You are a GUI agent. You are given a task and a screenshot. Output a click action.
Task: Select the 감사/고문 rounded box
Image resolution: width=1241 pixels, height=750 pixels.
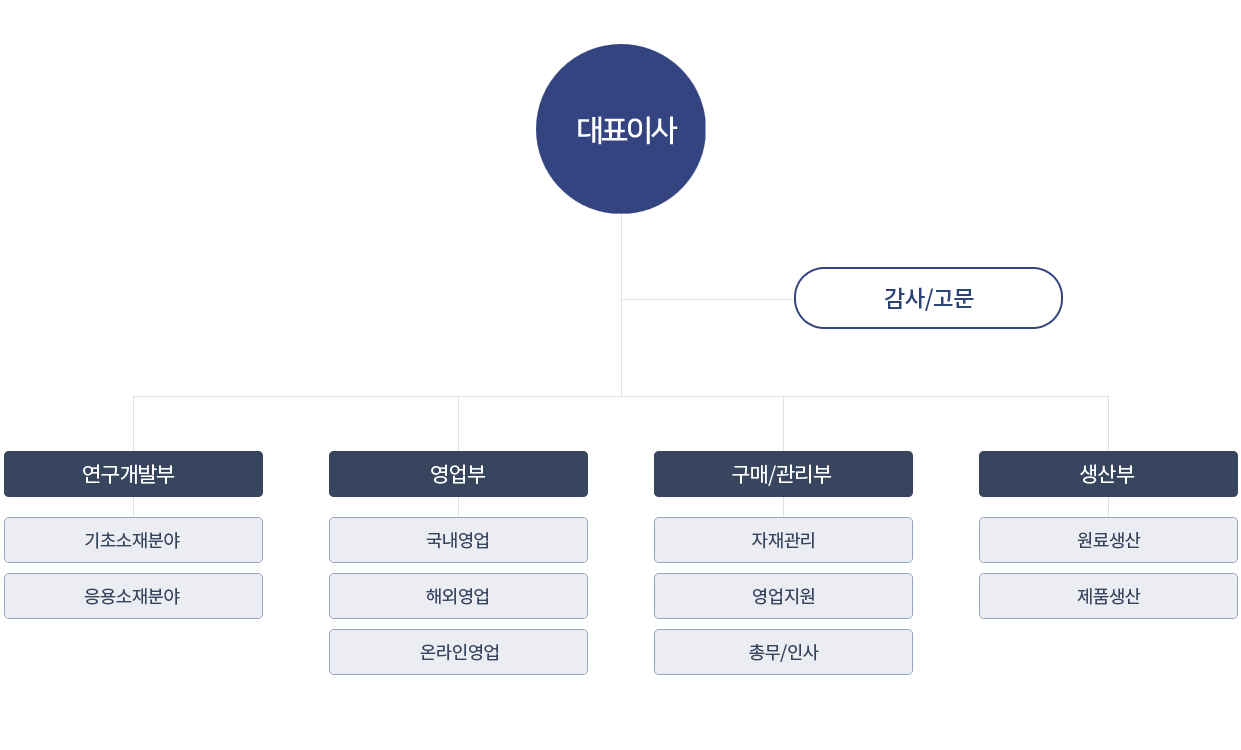[928, 298]
